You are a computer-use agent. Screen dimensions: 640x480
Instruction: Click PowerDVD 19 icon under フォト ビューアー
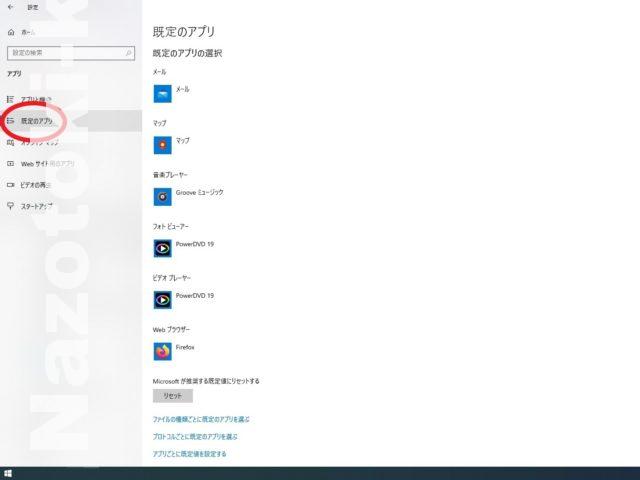163,248
